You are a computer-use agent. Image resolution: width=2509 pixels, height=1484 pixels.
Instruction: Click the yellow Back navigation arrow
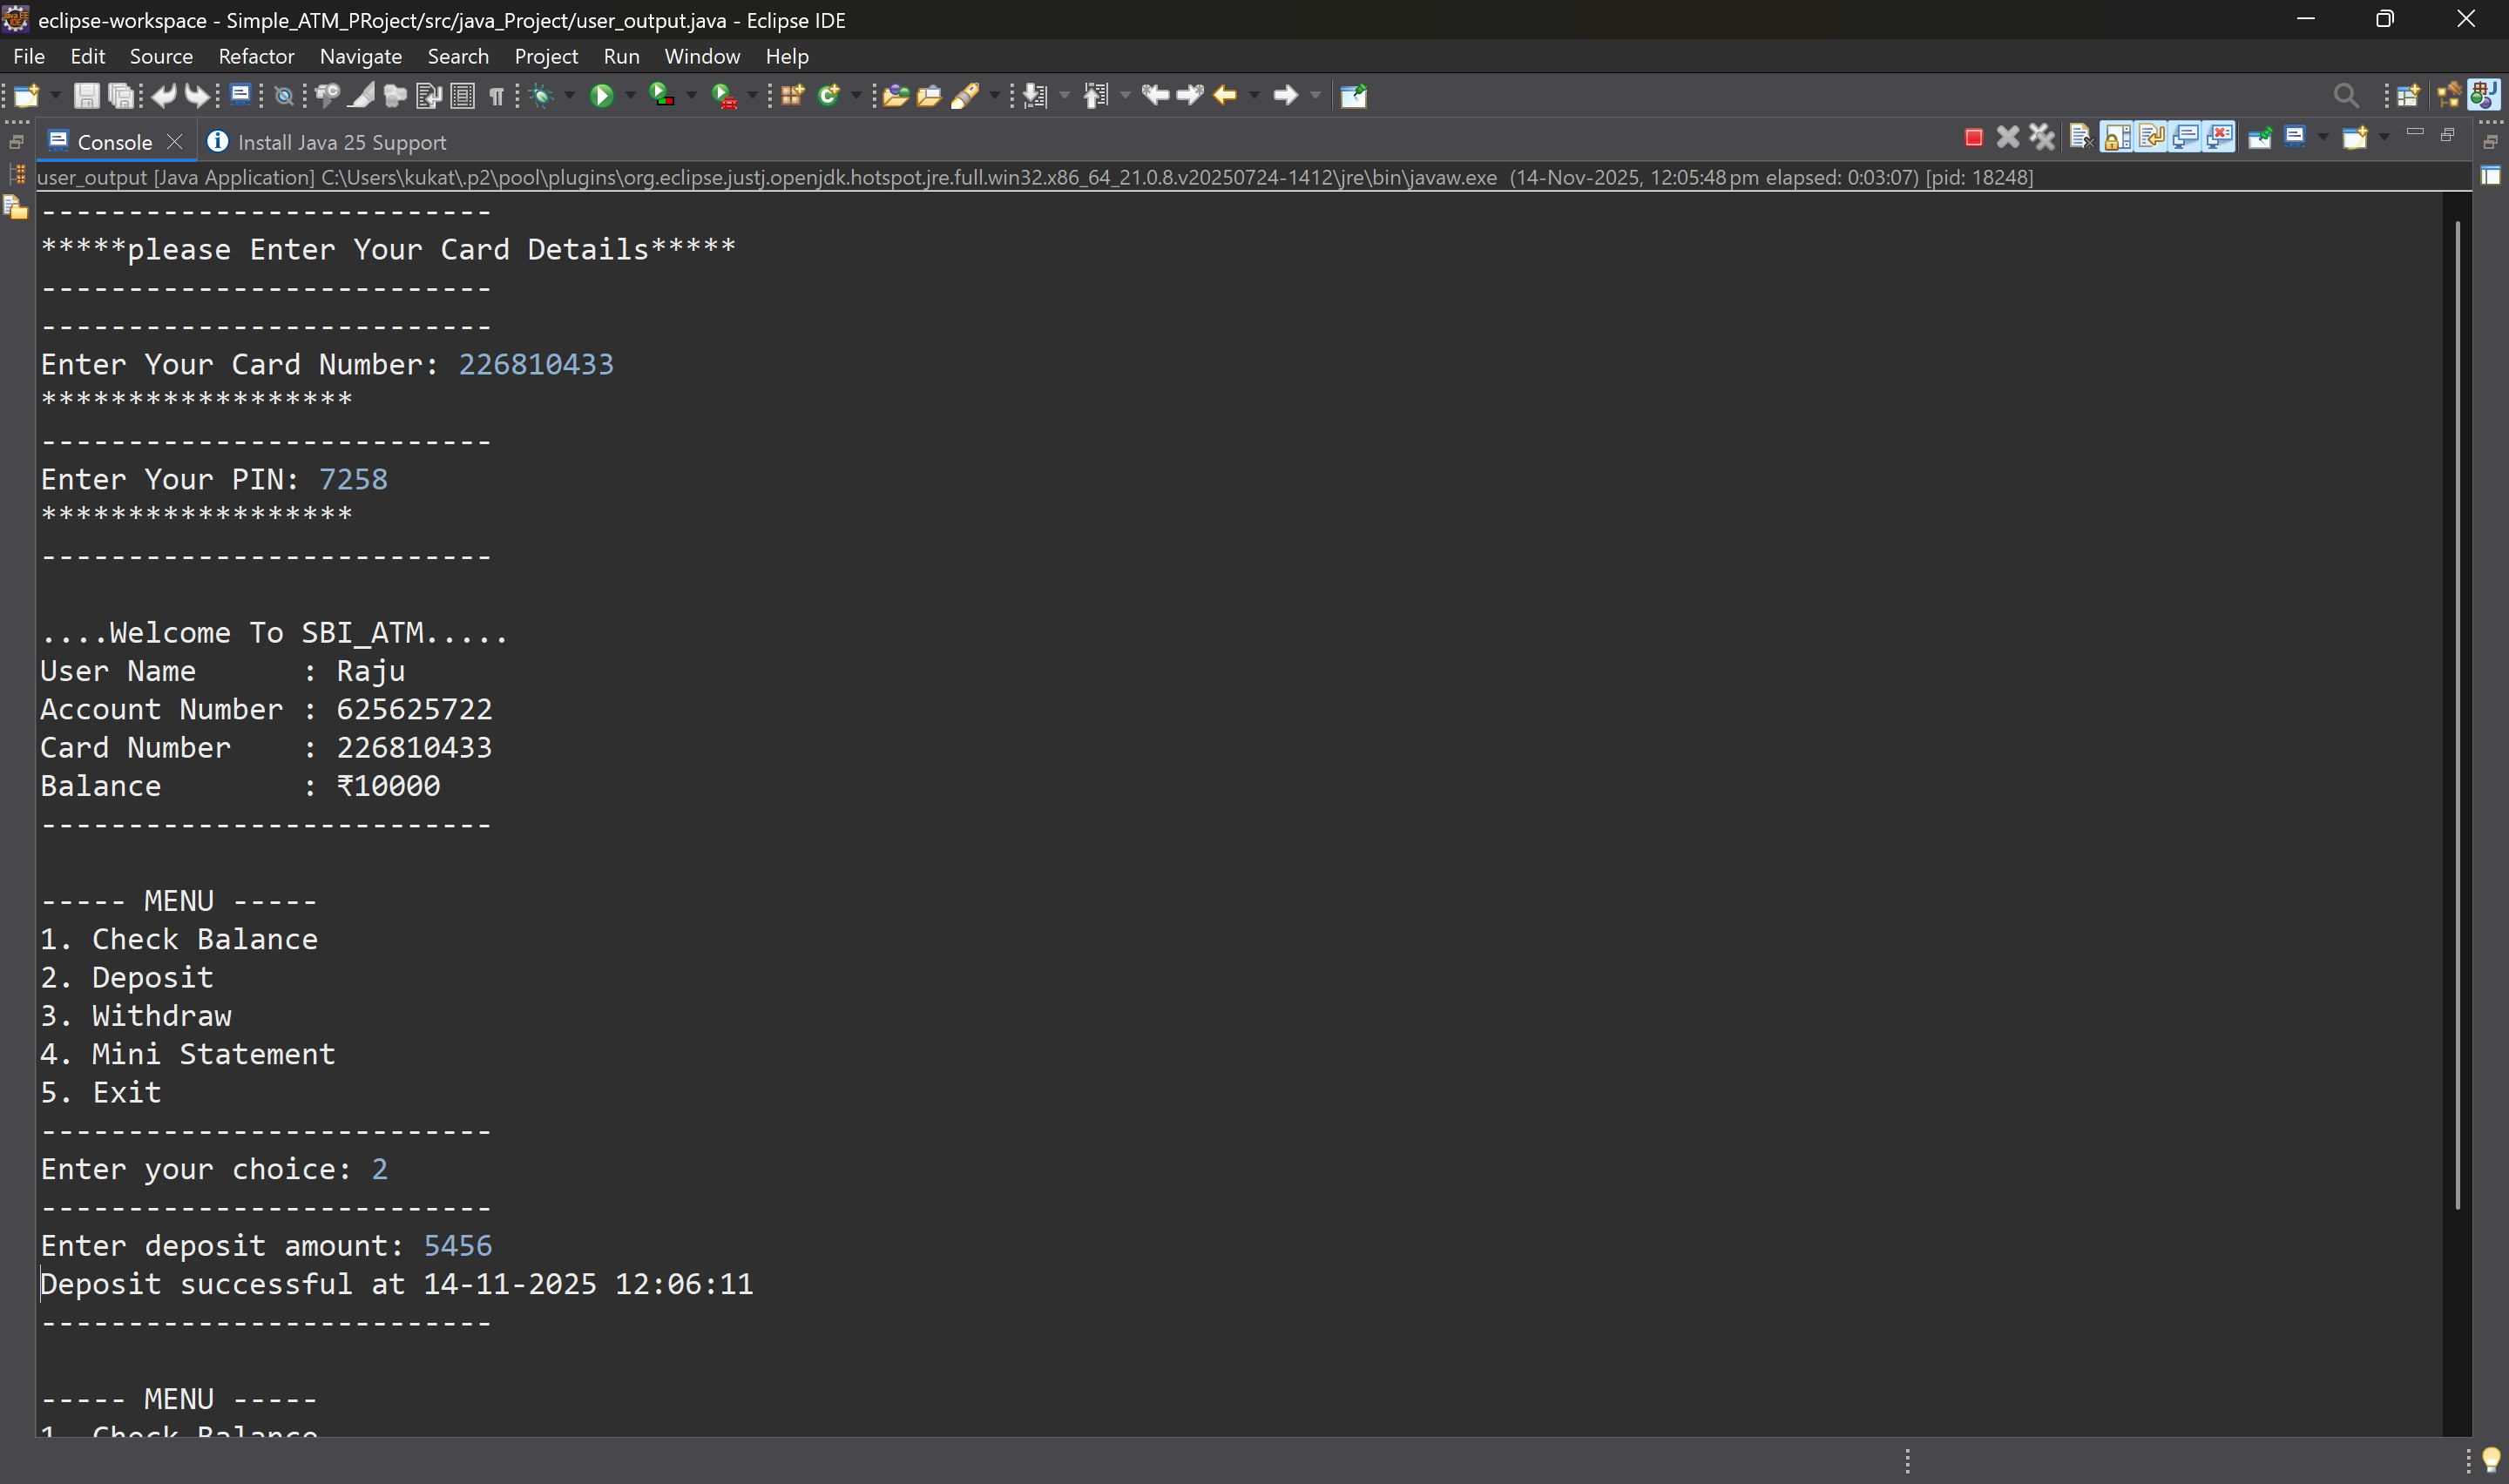(x=1225, y=96)
